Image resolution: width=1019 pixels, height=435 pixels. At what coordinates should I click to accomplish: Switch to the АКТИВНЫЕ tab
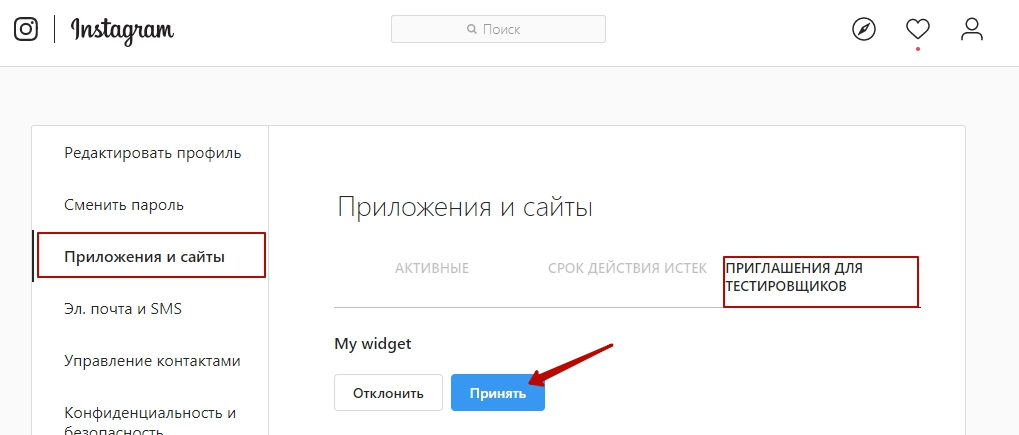[432, 268]
